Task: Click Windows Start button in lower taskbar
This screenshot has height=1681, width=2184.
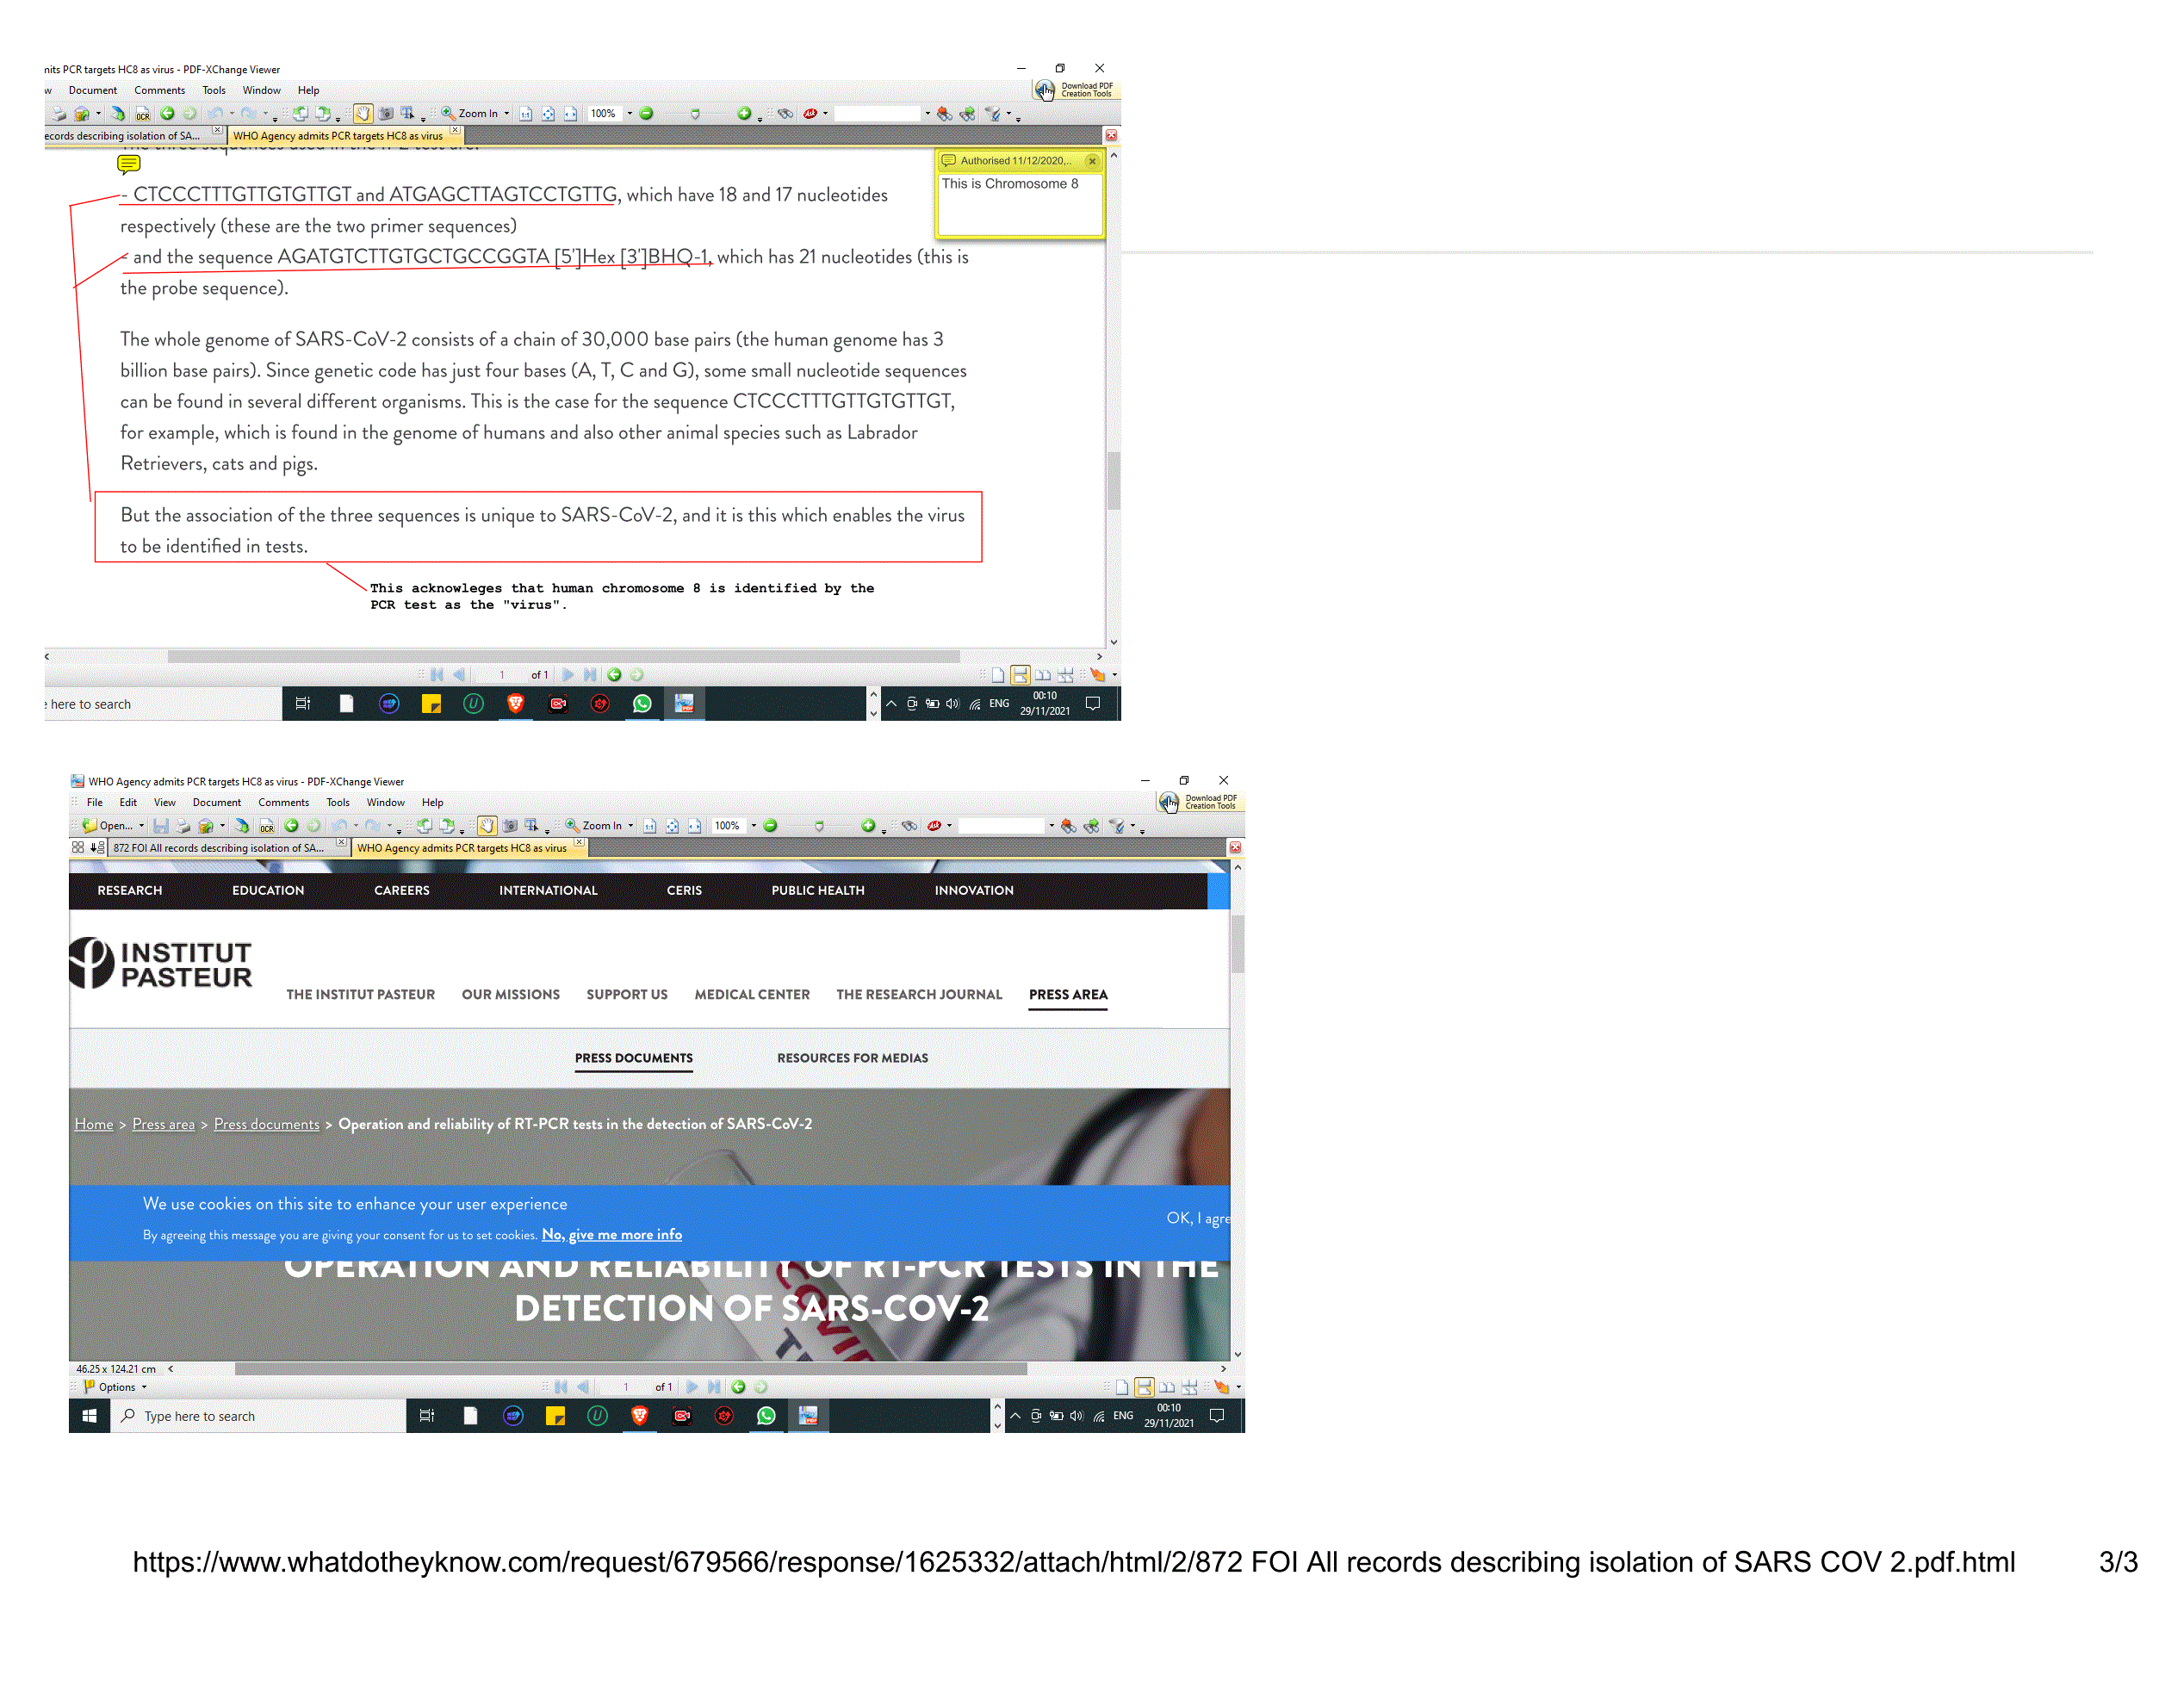Action: 89,1416
